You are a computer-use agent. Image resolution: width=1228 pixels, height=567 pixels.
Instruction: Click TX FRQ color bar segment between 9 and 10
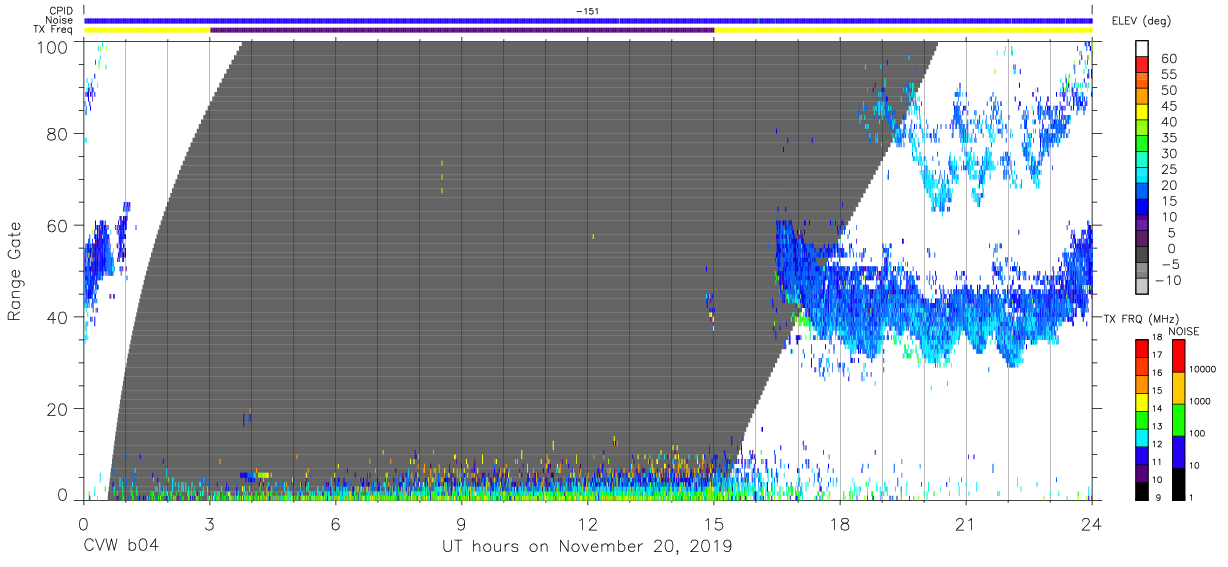[x=1142, y=491]
